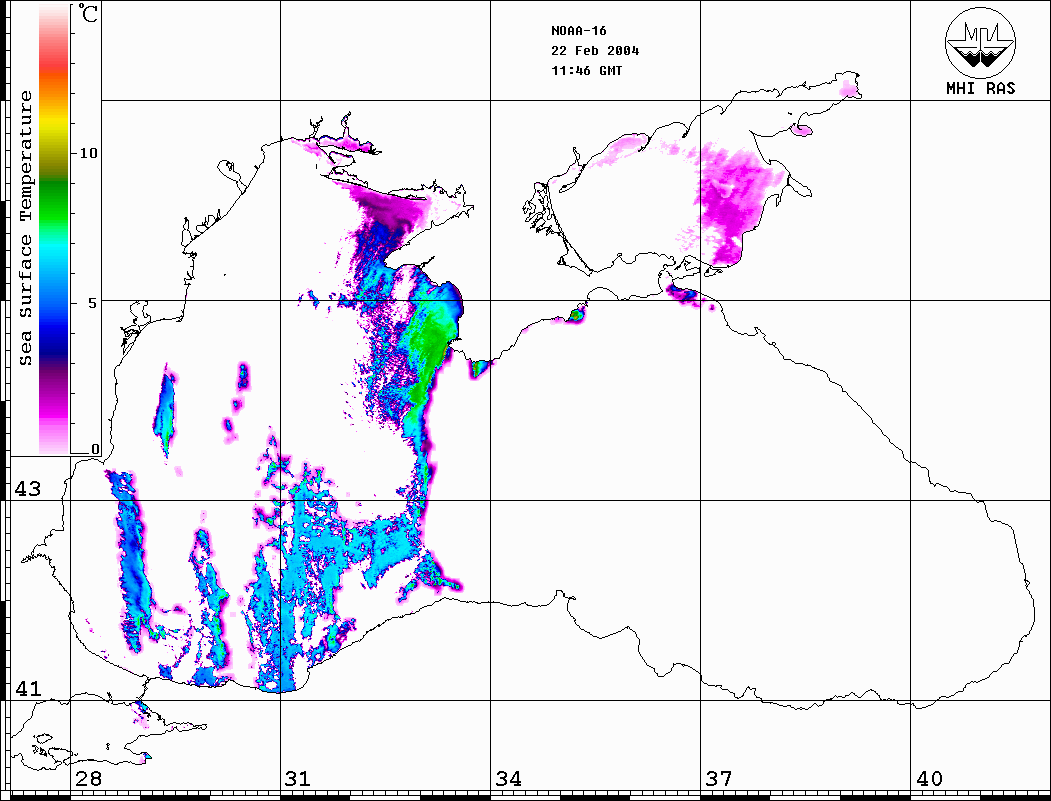Viewport: 1051px width, 801px height.
Task: Click the longitude label '37'
Action: [719, 779]
